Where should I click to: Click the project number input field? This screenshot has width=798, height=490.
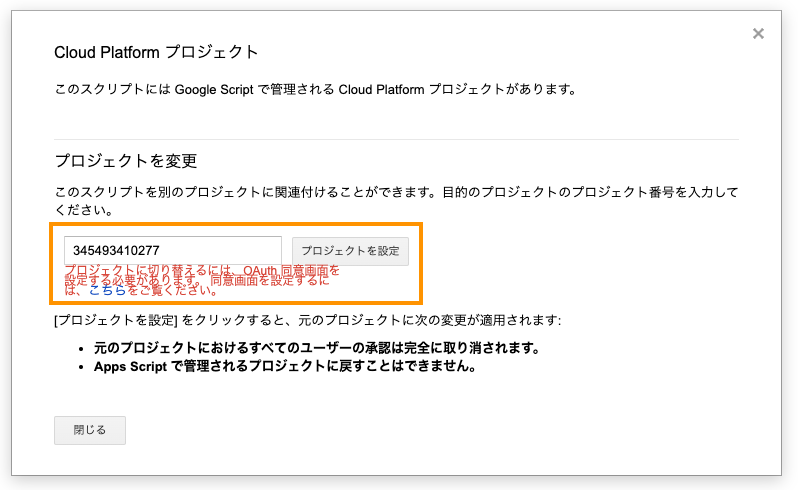coord(173,250)
